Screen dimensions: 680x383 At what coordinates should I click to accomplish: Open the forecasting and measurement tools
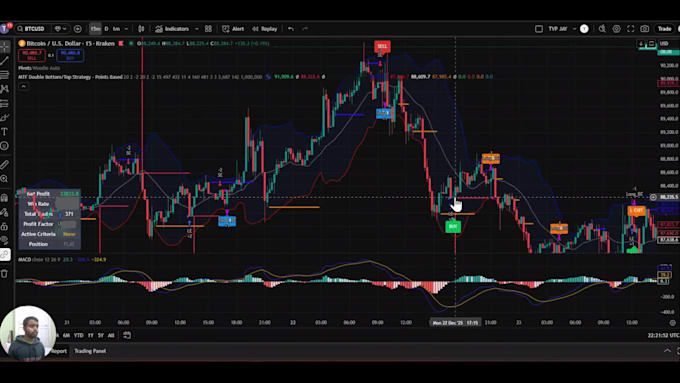pyautogui.click(x=5, y=103)
